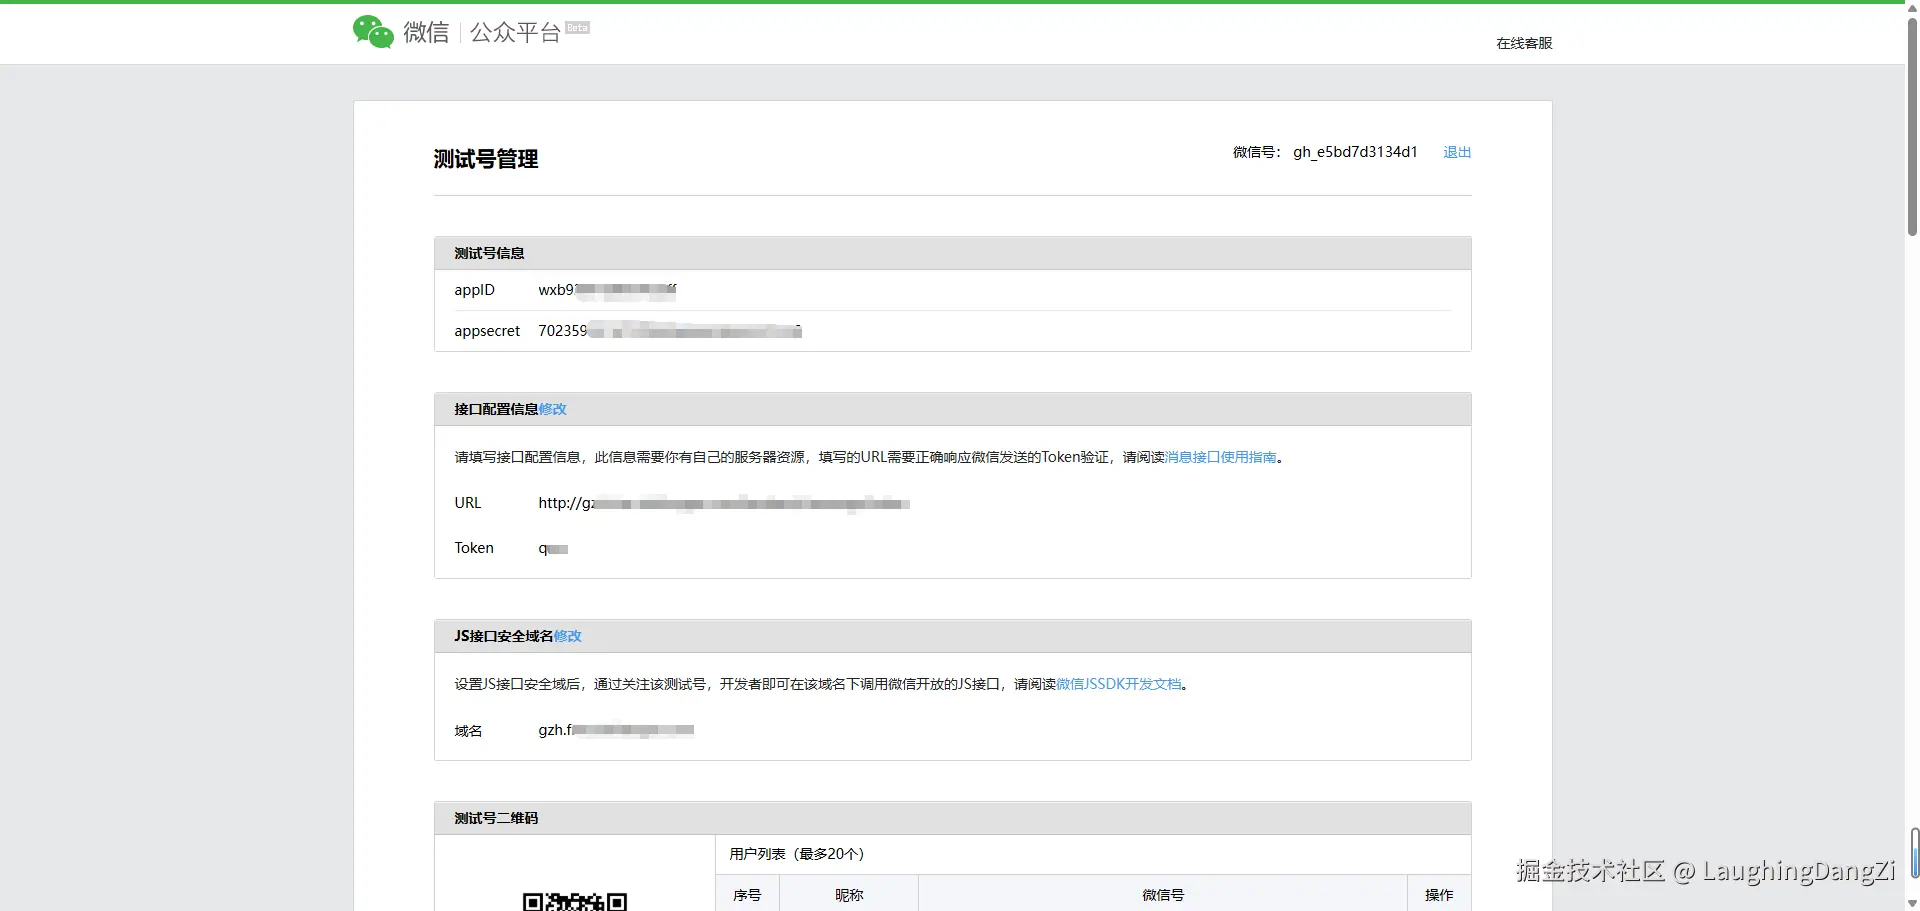Click the appID value starting wxb9
The image size is (1920, 911).
[607, 290]
